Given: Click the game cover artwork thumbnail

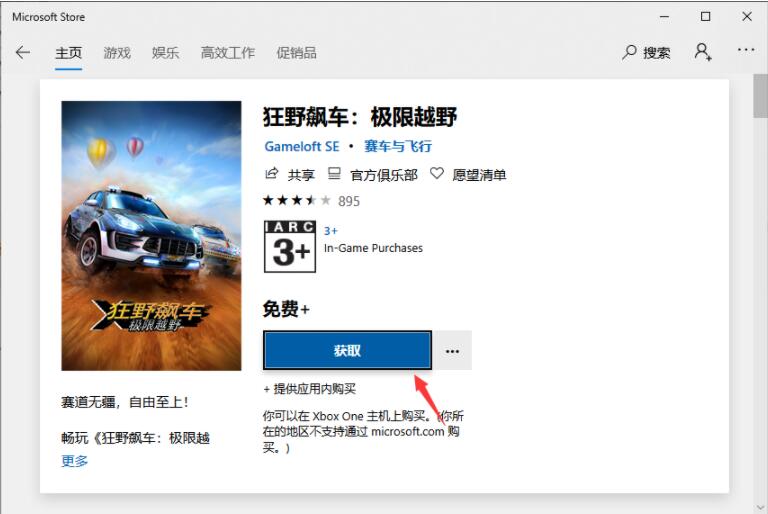Looking at the screenshot, I should 151,236.
